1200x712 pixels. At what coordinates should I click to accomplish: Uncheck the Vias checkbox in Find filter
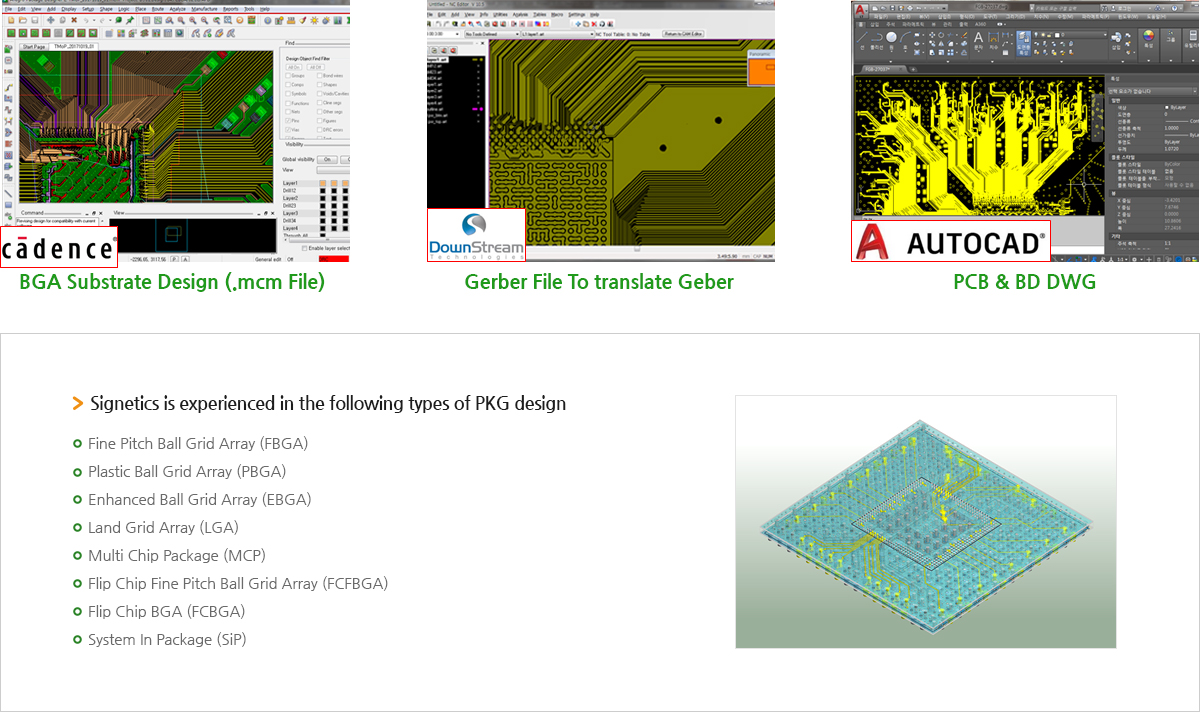tap(288, 130)
